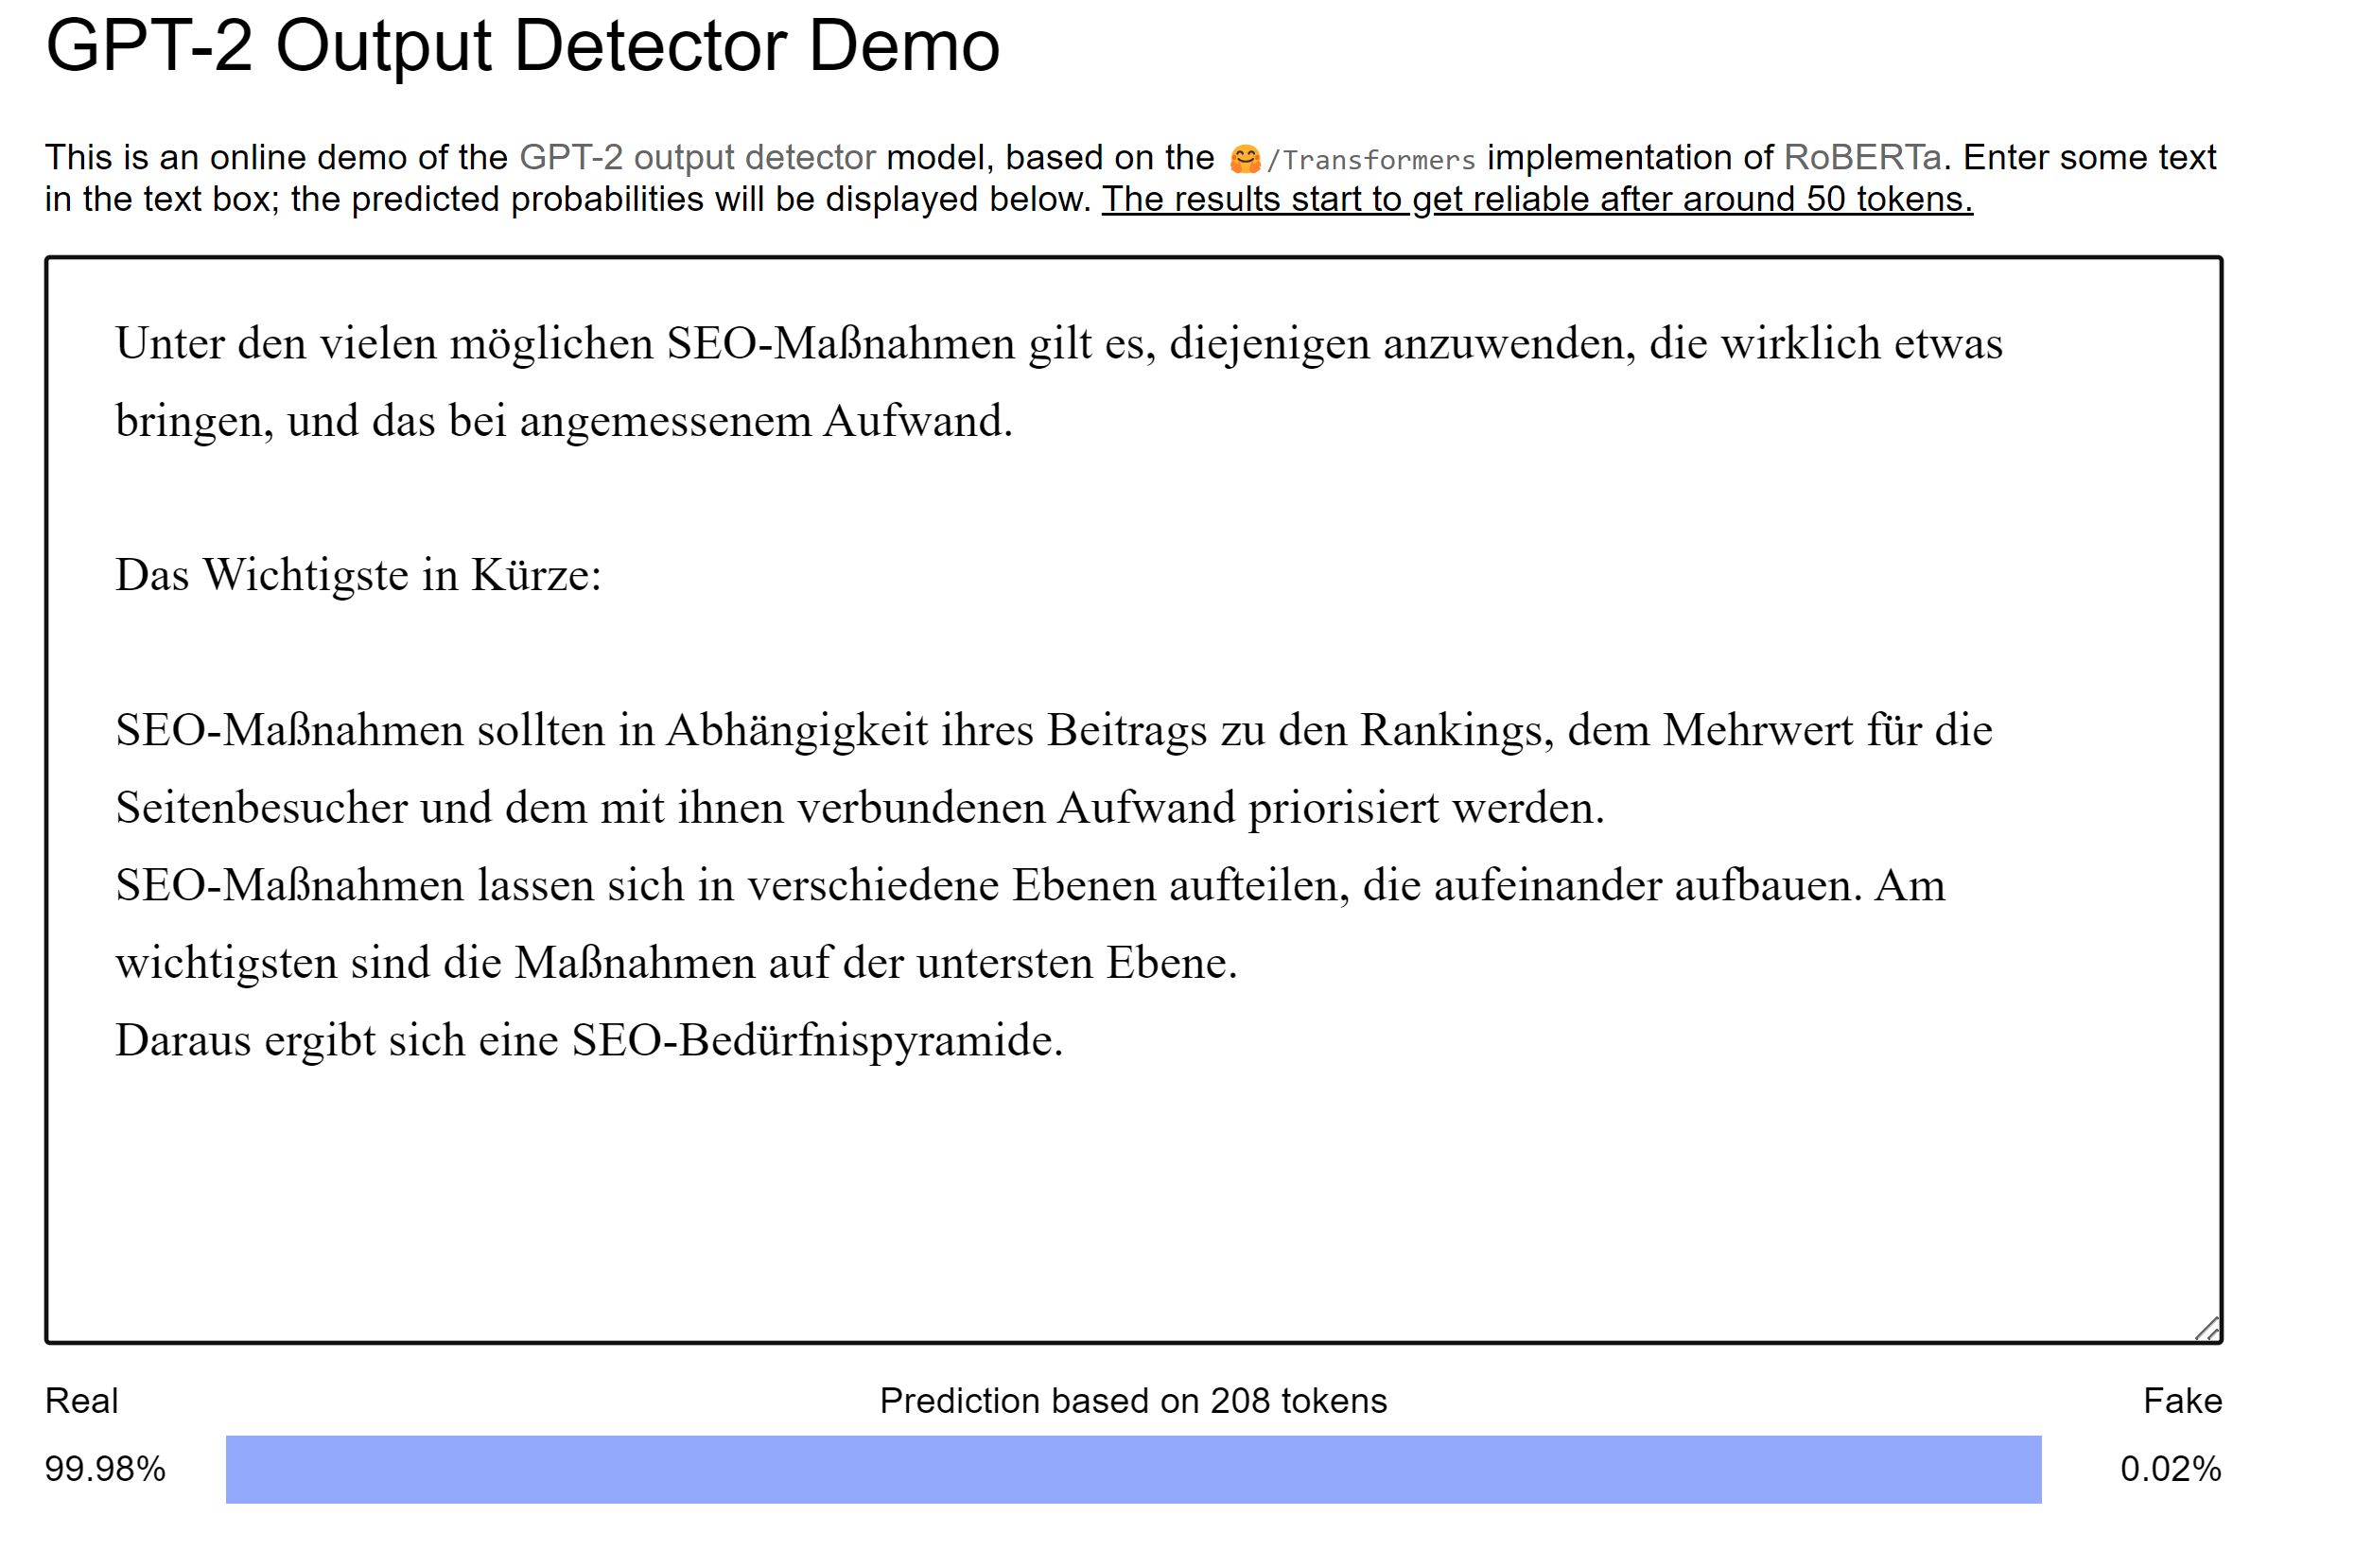This screenshot has width=2355, height=1568.
Task: Click the Real label
Action: click(81, 1400)
